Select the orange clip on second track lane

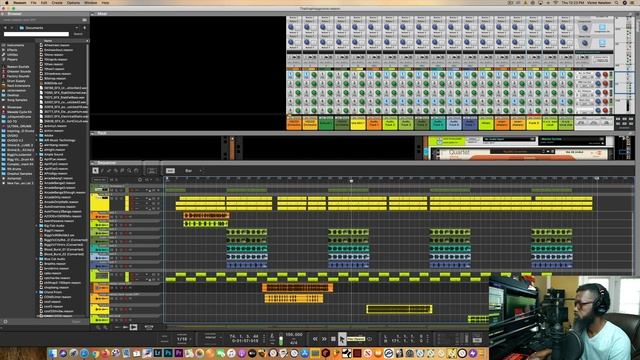click(x=206, y=215)
